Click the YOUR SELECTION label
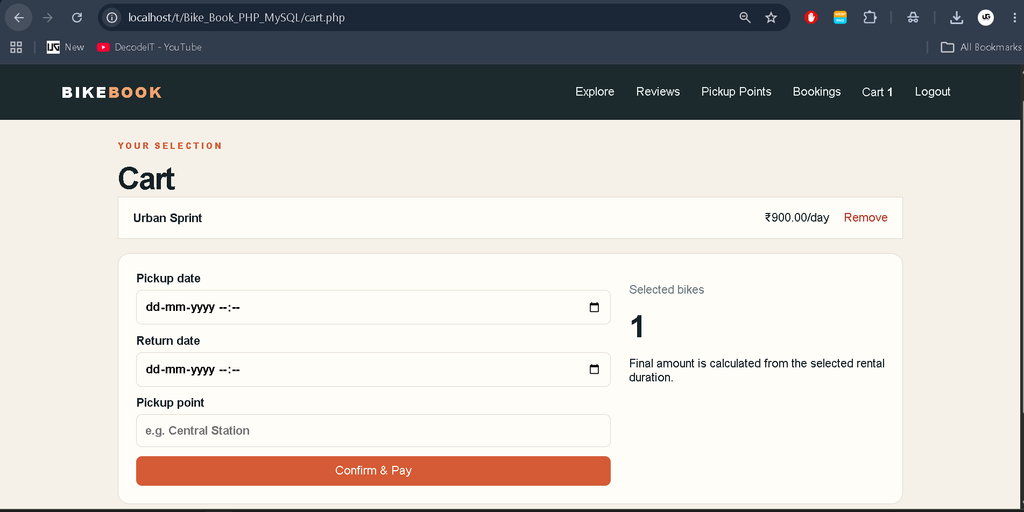This screenshot has height=512, width=1024. pos(170,146)
